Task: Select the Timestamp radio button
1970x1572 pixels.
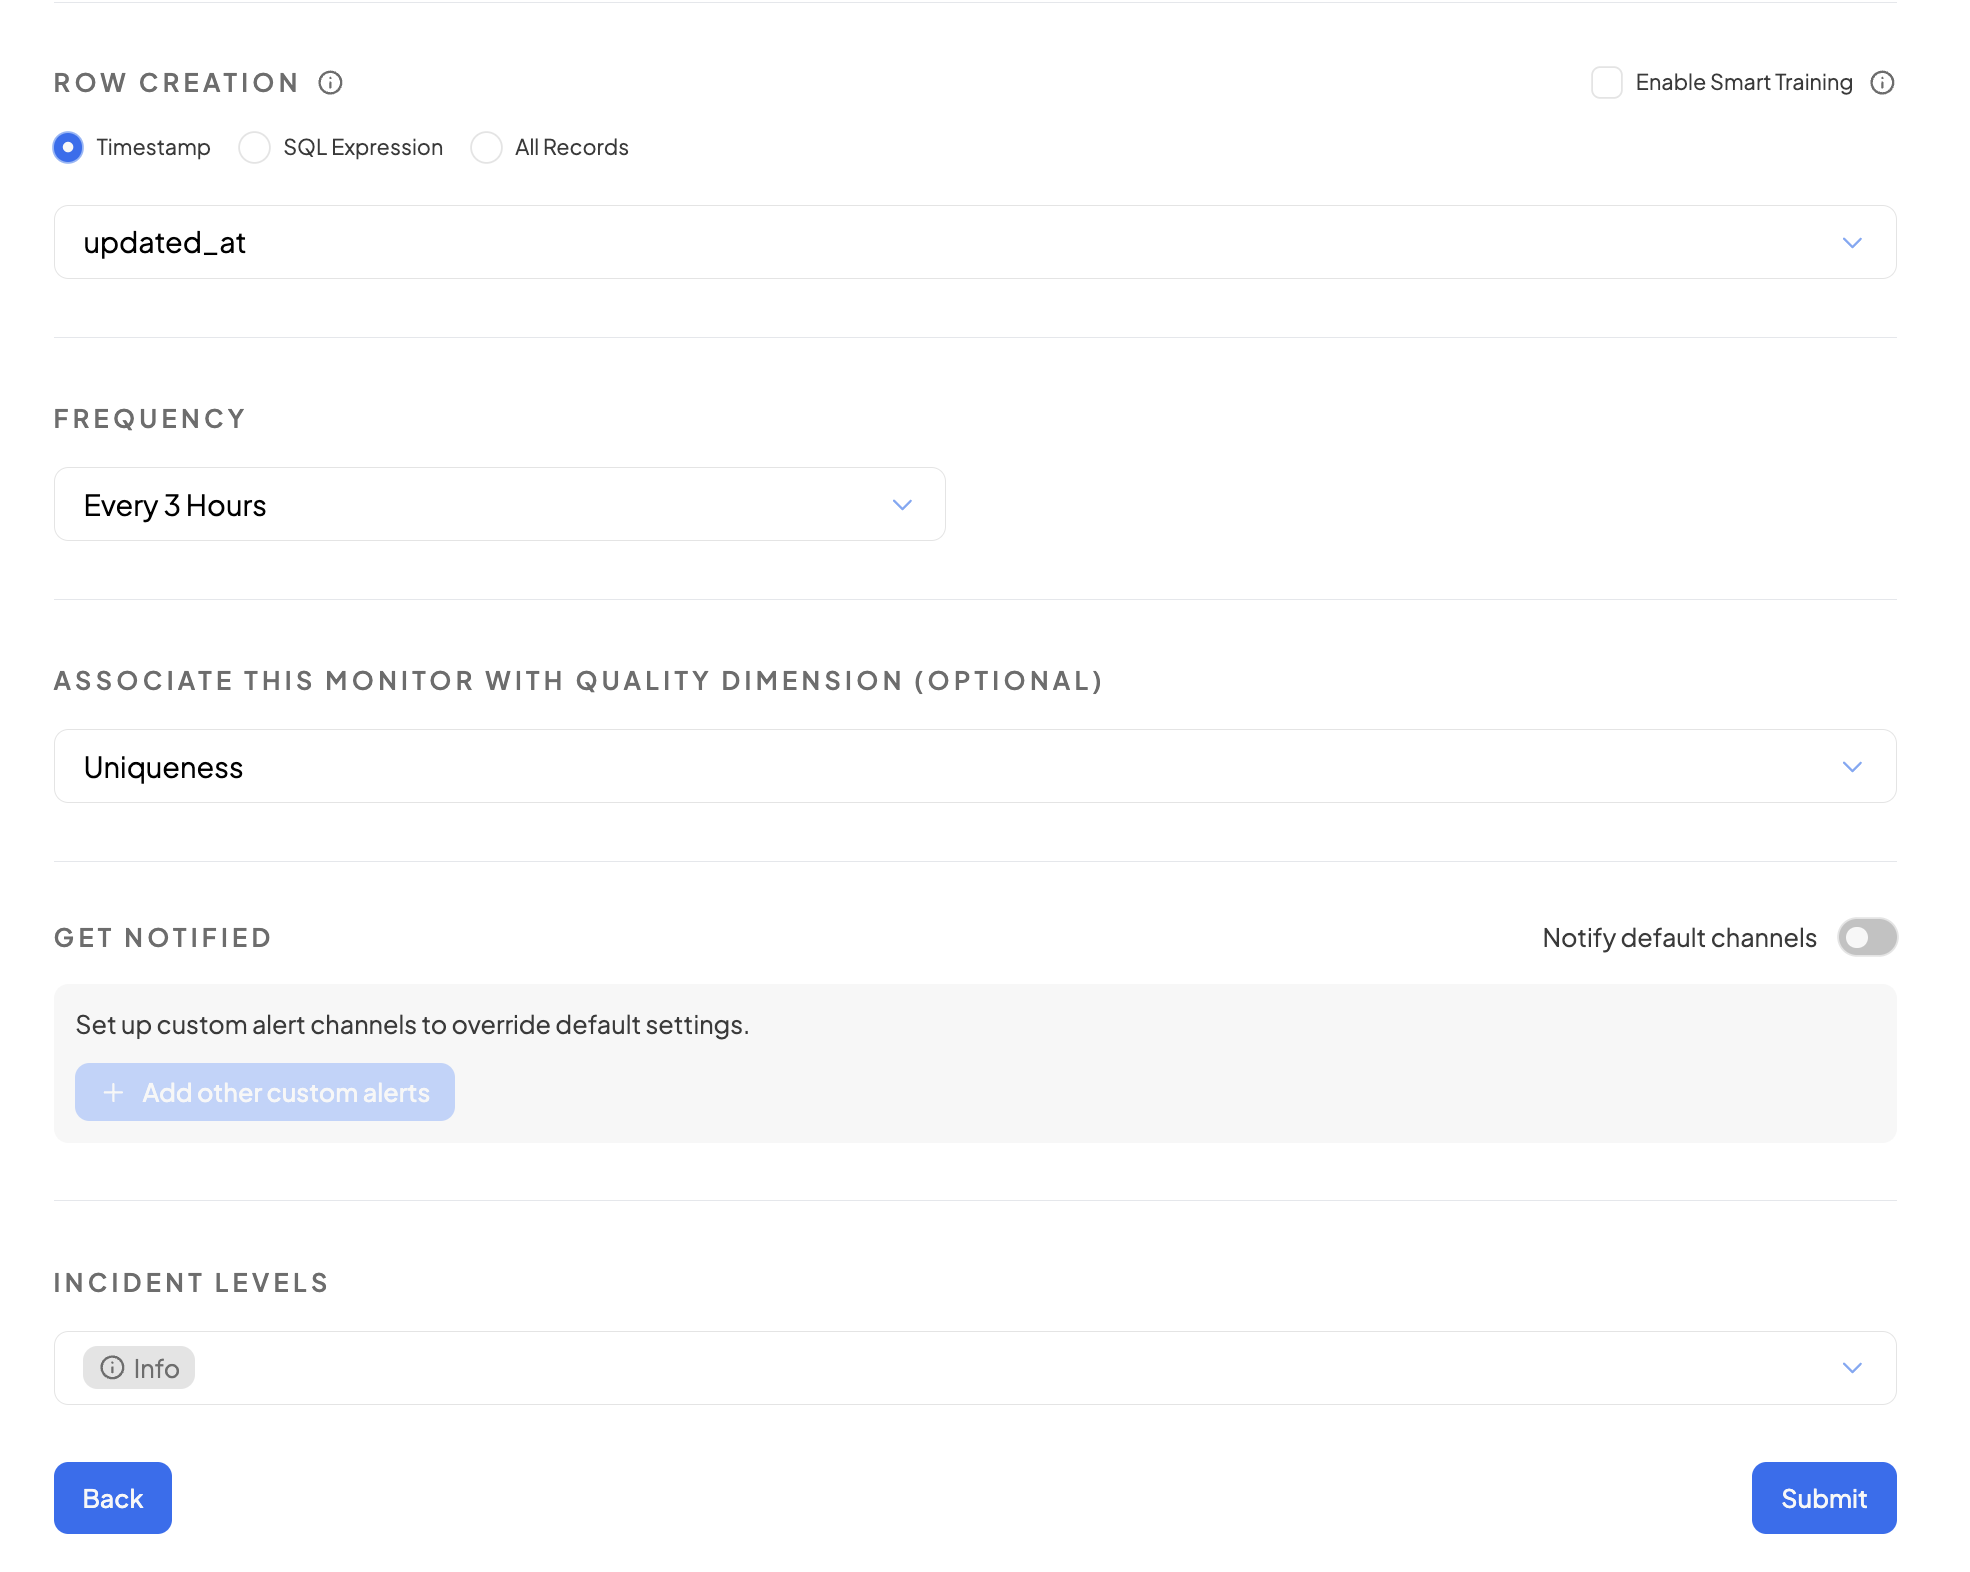Action: point(68,148)
